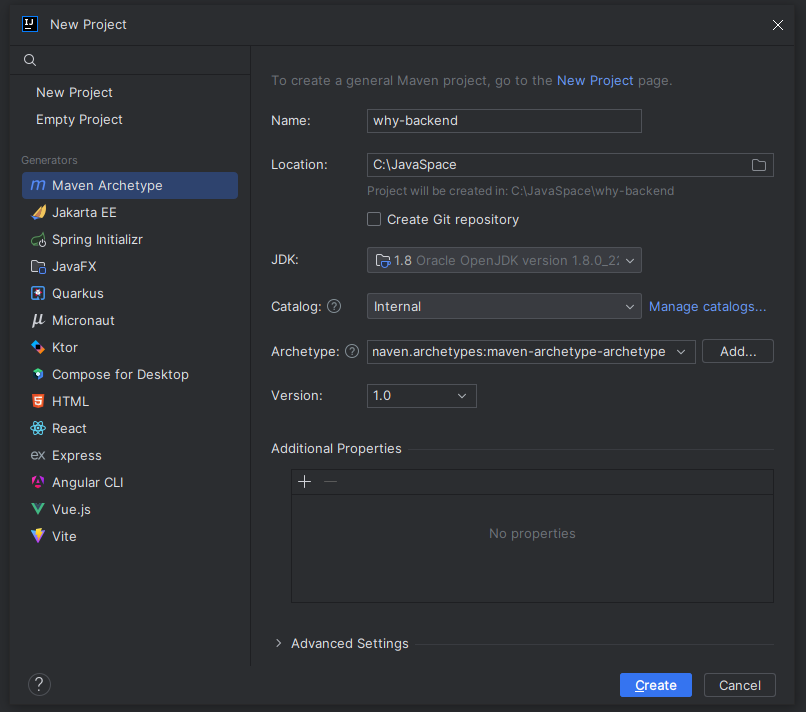
Task: Click the Vue.js logo icon
Action: pyautogui.click(x=38, y=509)
